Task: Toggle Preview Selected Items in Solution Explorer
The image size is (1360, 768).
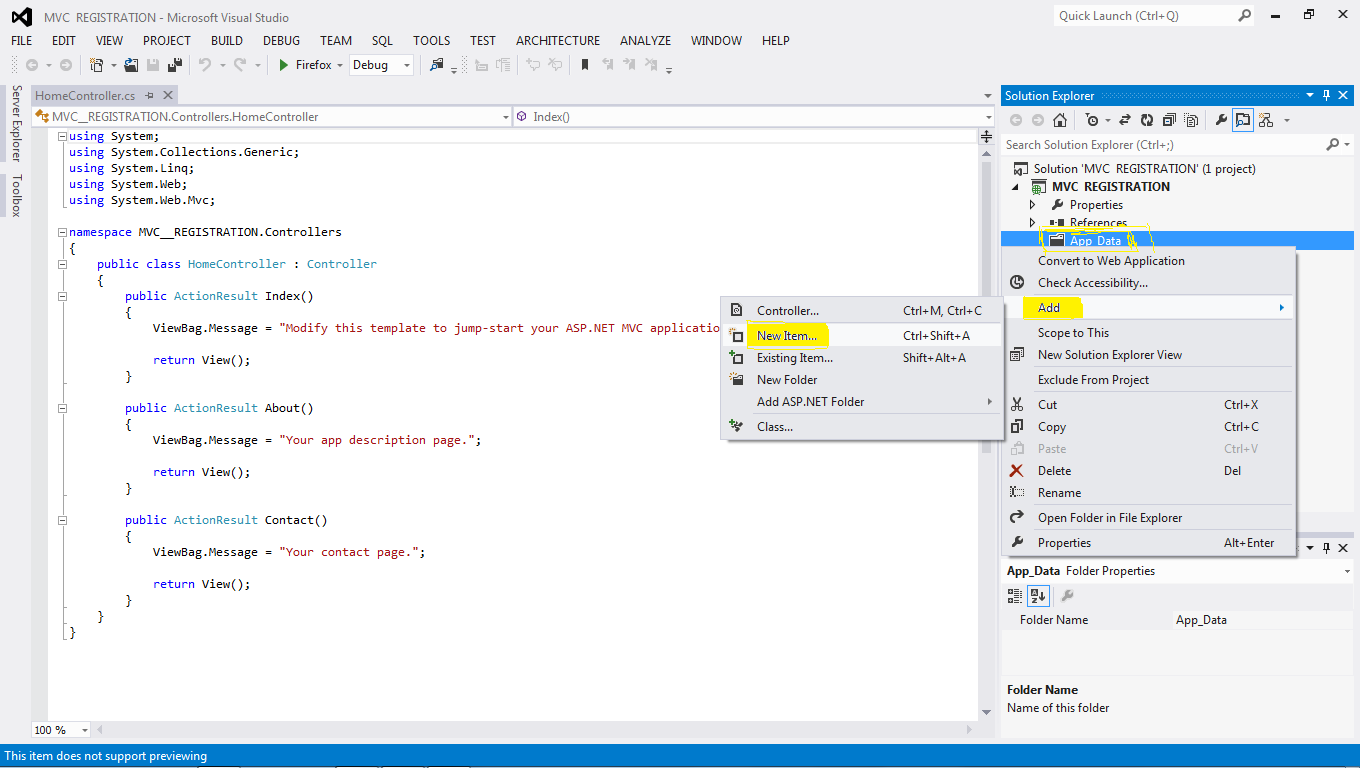Action: [1243, 120]
